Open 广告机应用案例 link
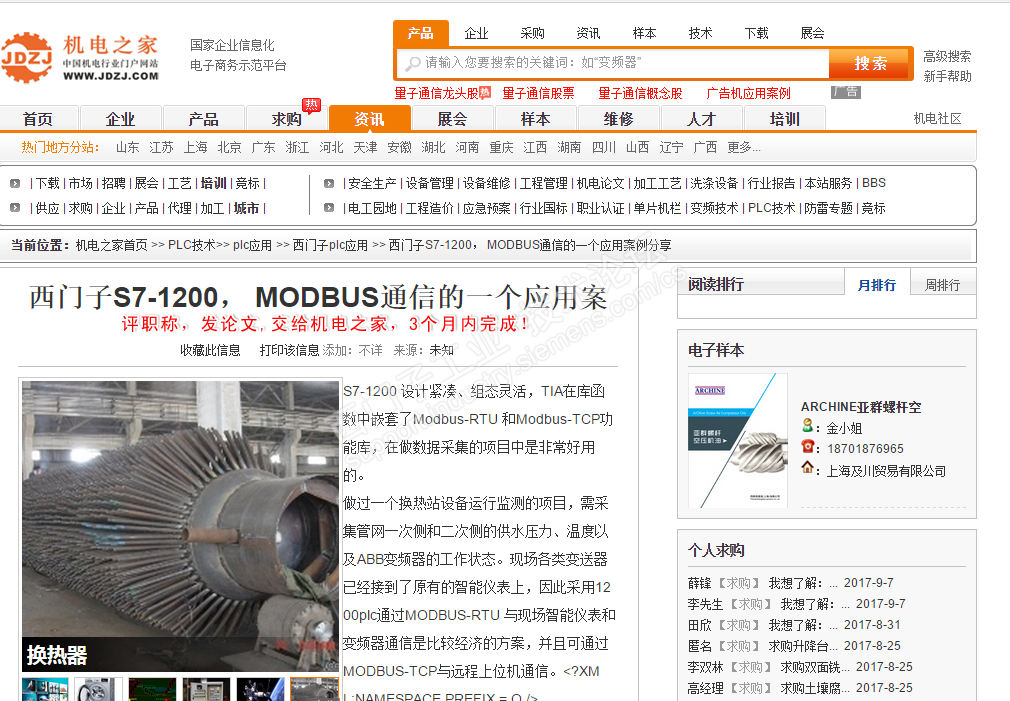Viewport: 1010px width, 701px height. [x=748, y=93]
